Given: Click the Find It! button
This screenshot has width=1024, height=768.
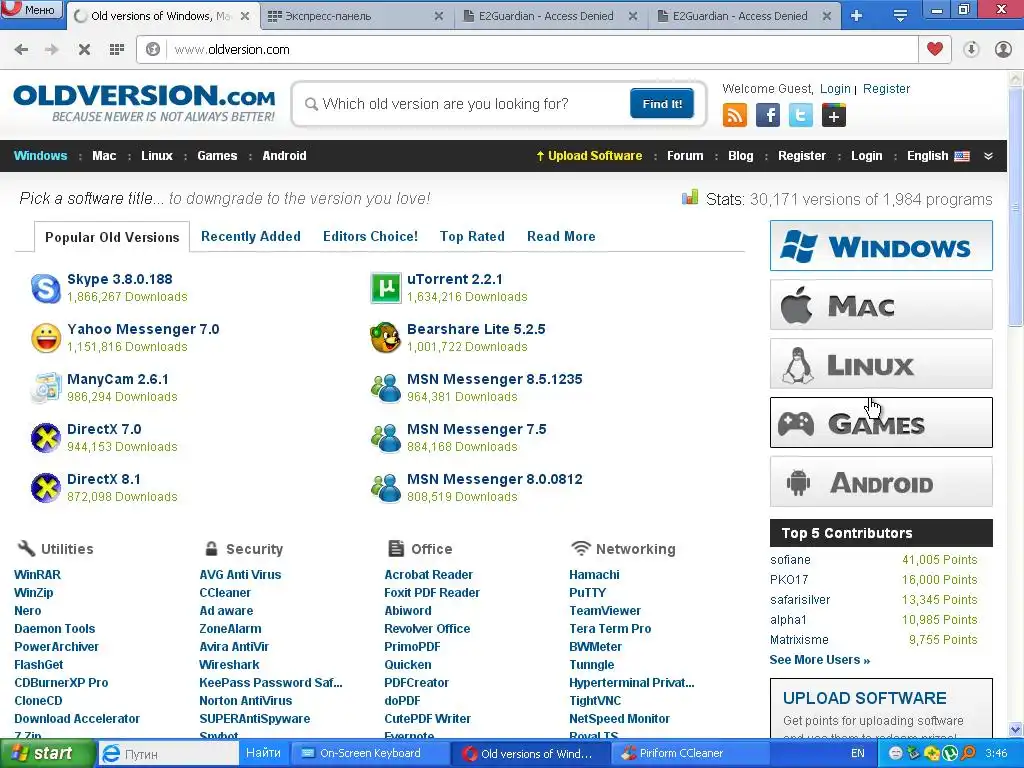Looking at the screenshot, I should (x=662, y=104).
